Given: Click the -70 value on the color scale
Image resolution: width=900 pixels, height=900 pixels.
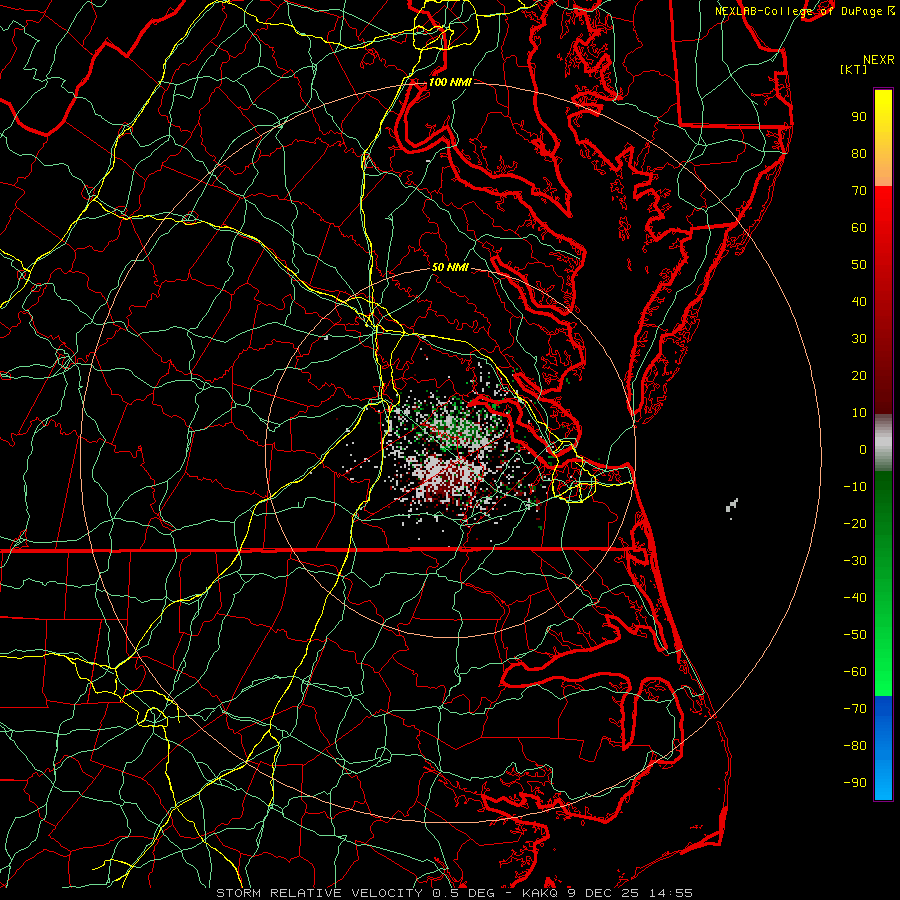Looking at the screenshot, I should pos(855,709).
